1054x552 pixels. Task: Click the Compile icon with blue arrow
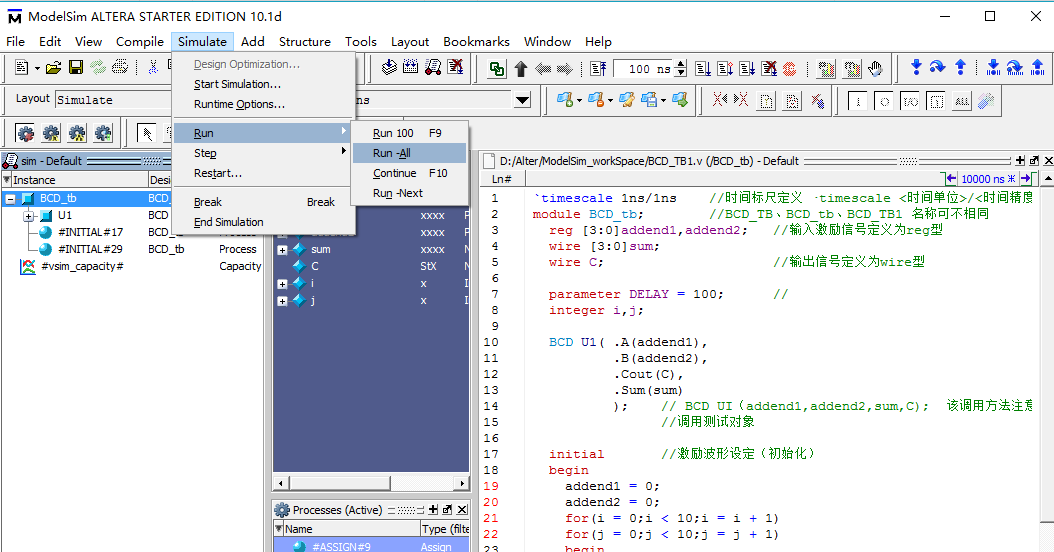point(389,67)
